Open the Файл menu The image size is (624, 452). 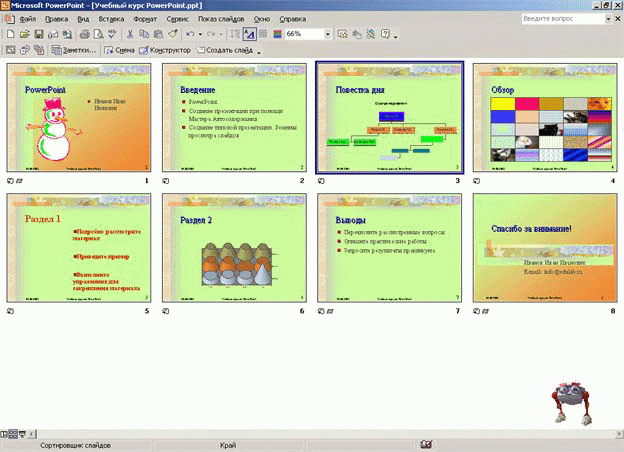point(27,19)
